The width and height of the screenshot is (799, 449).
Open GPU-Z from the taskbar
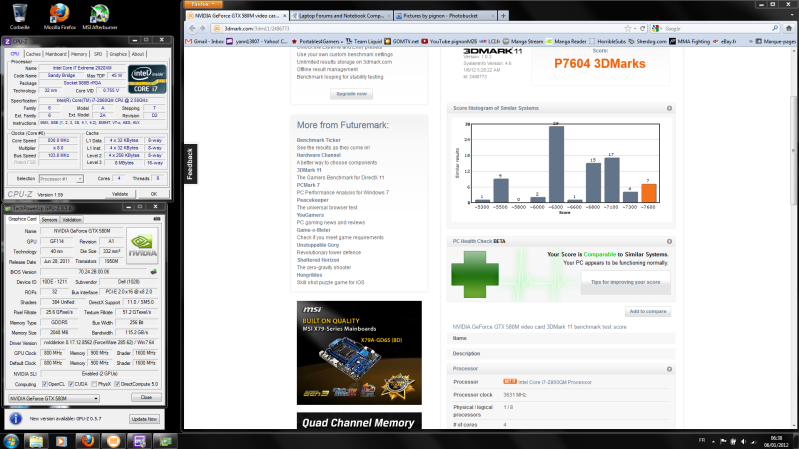[x=165, y=441]
